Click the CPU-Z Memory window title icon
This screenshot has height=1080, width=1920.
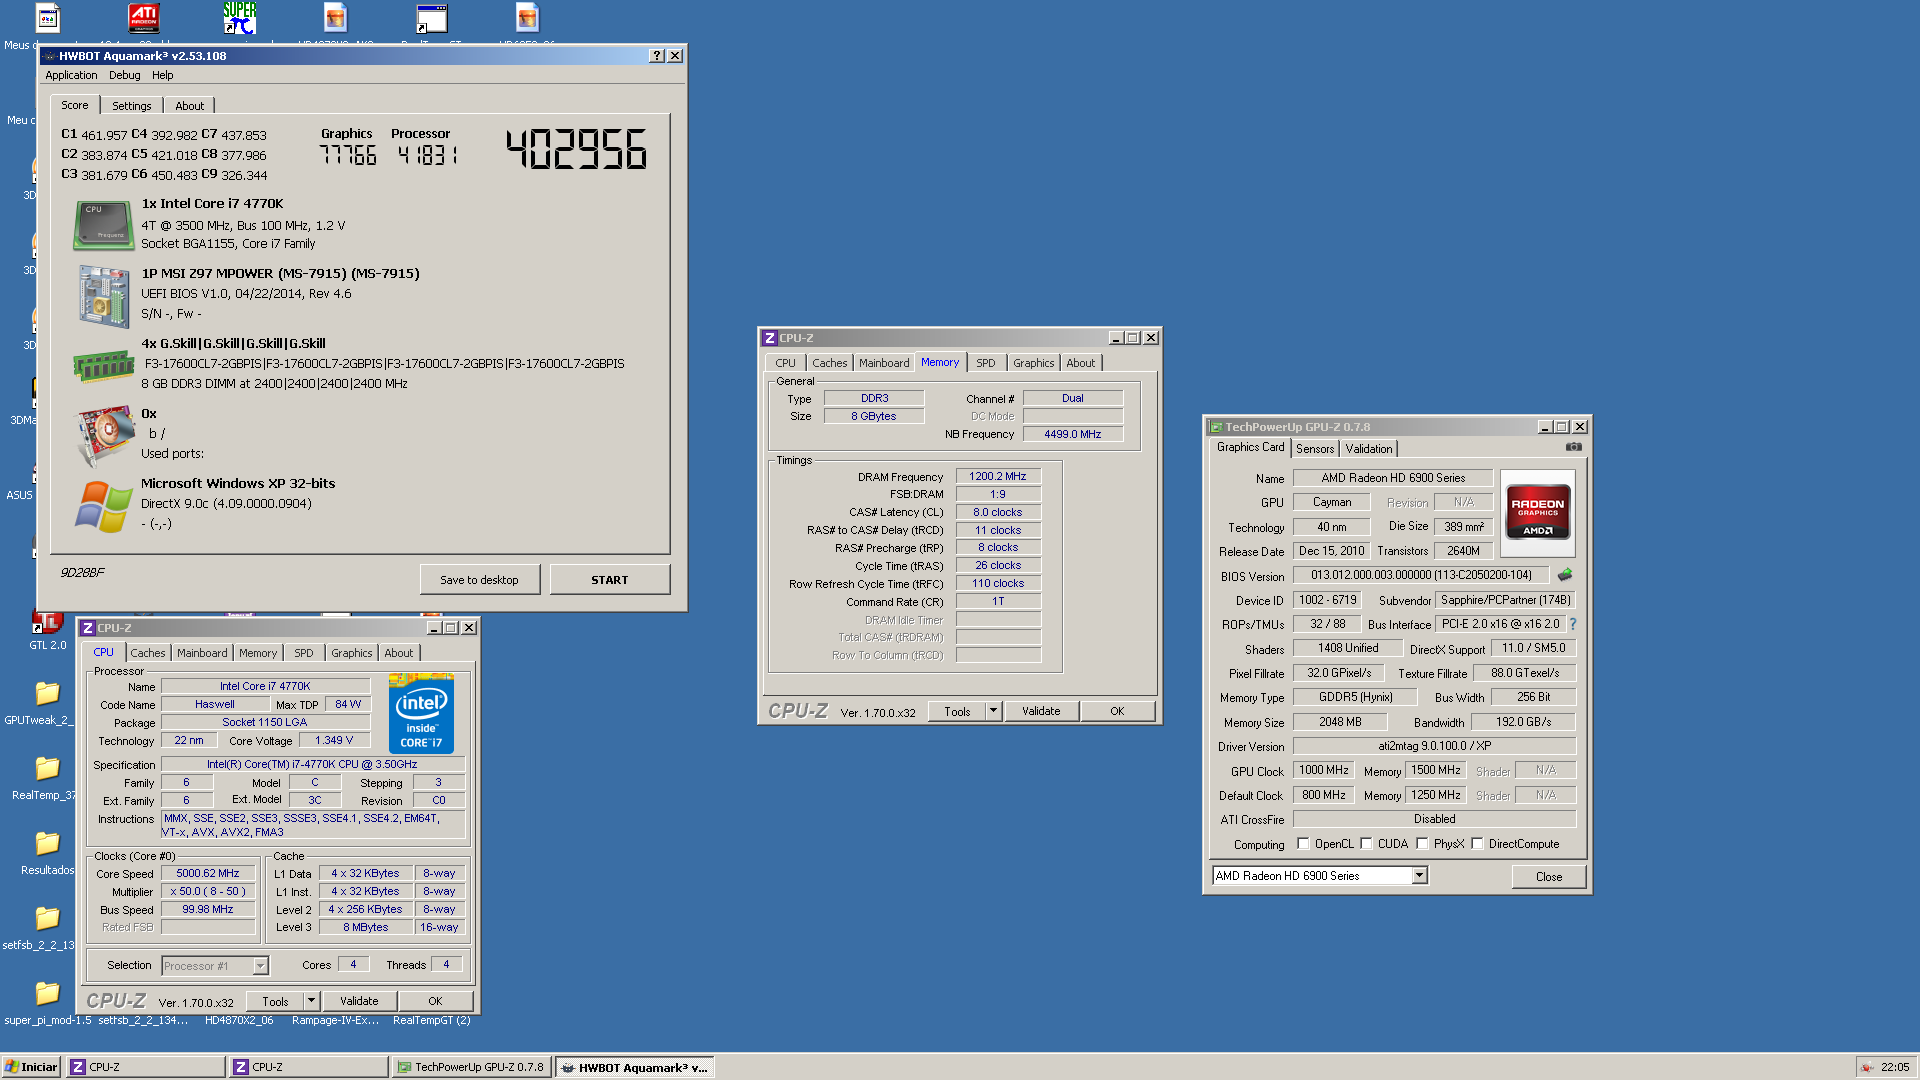(770, 338)
